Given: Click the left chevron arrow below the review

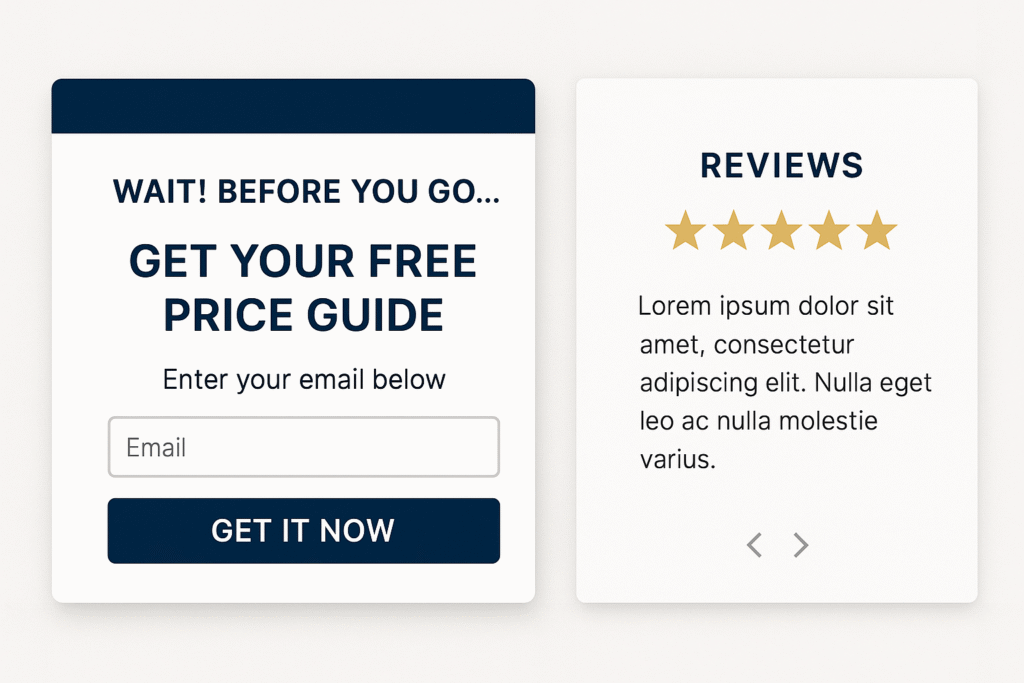Looking at the screenshot, I should tap(755, 545).
